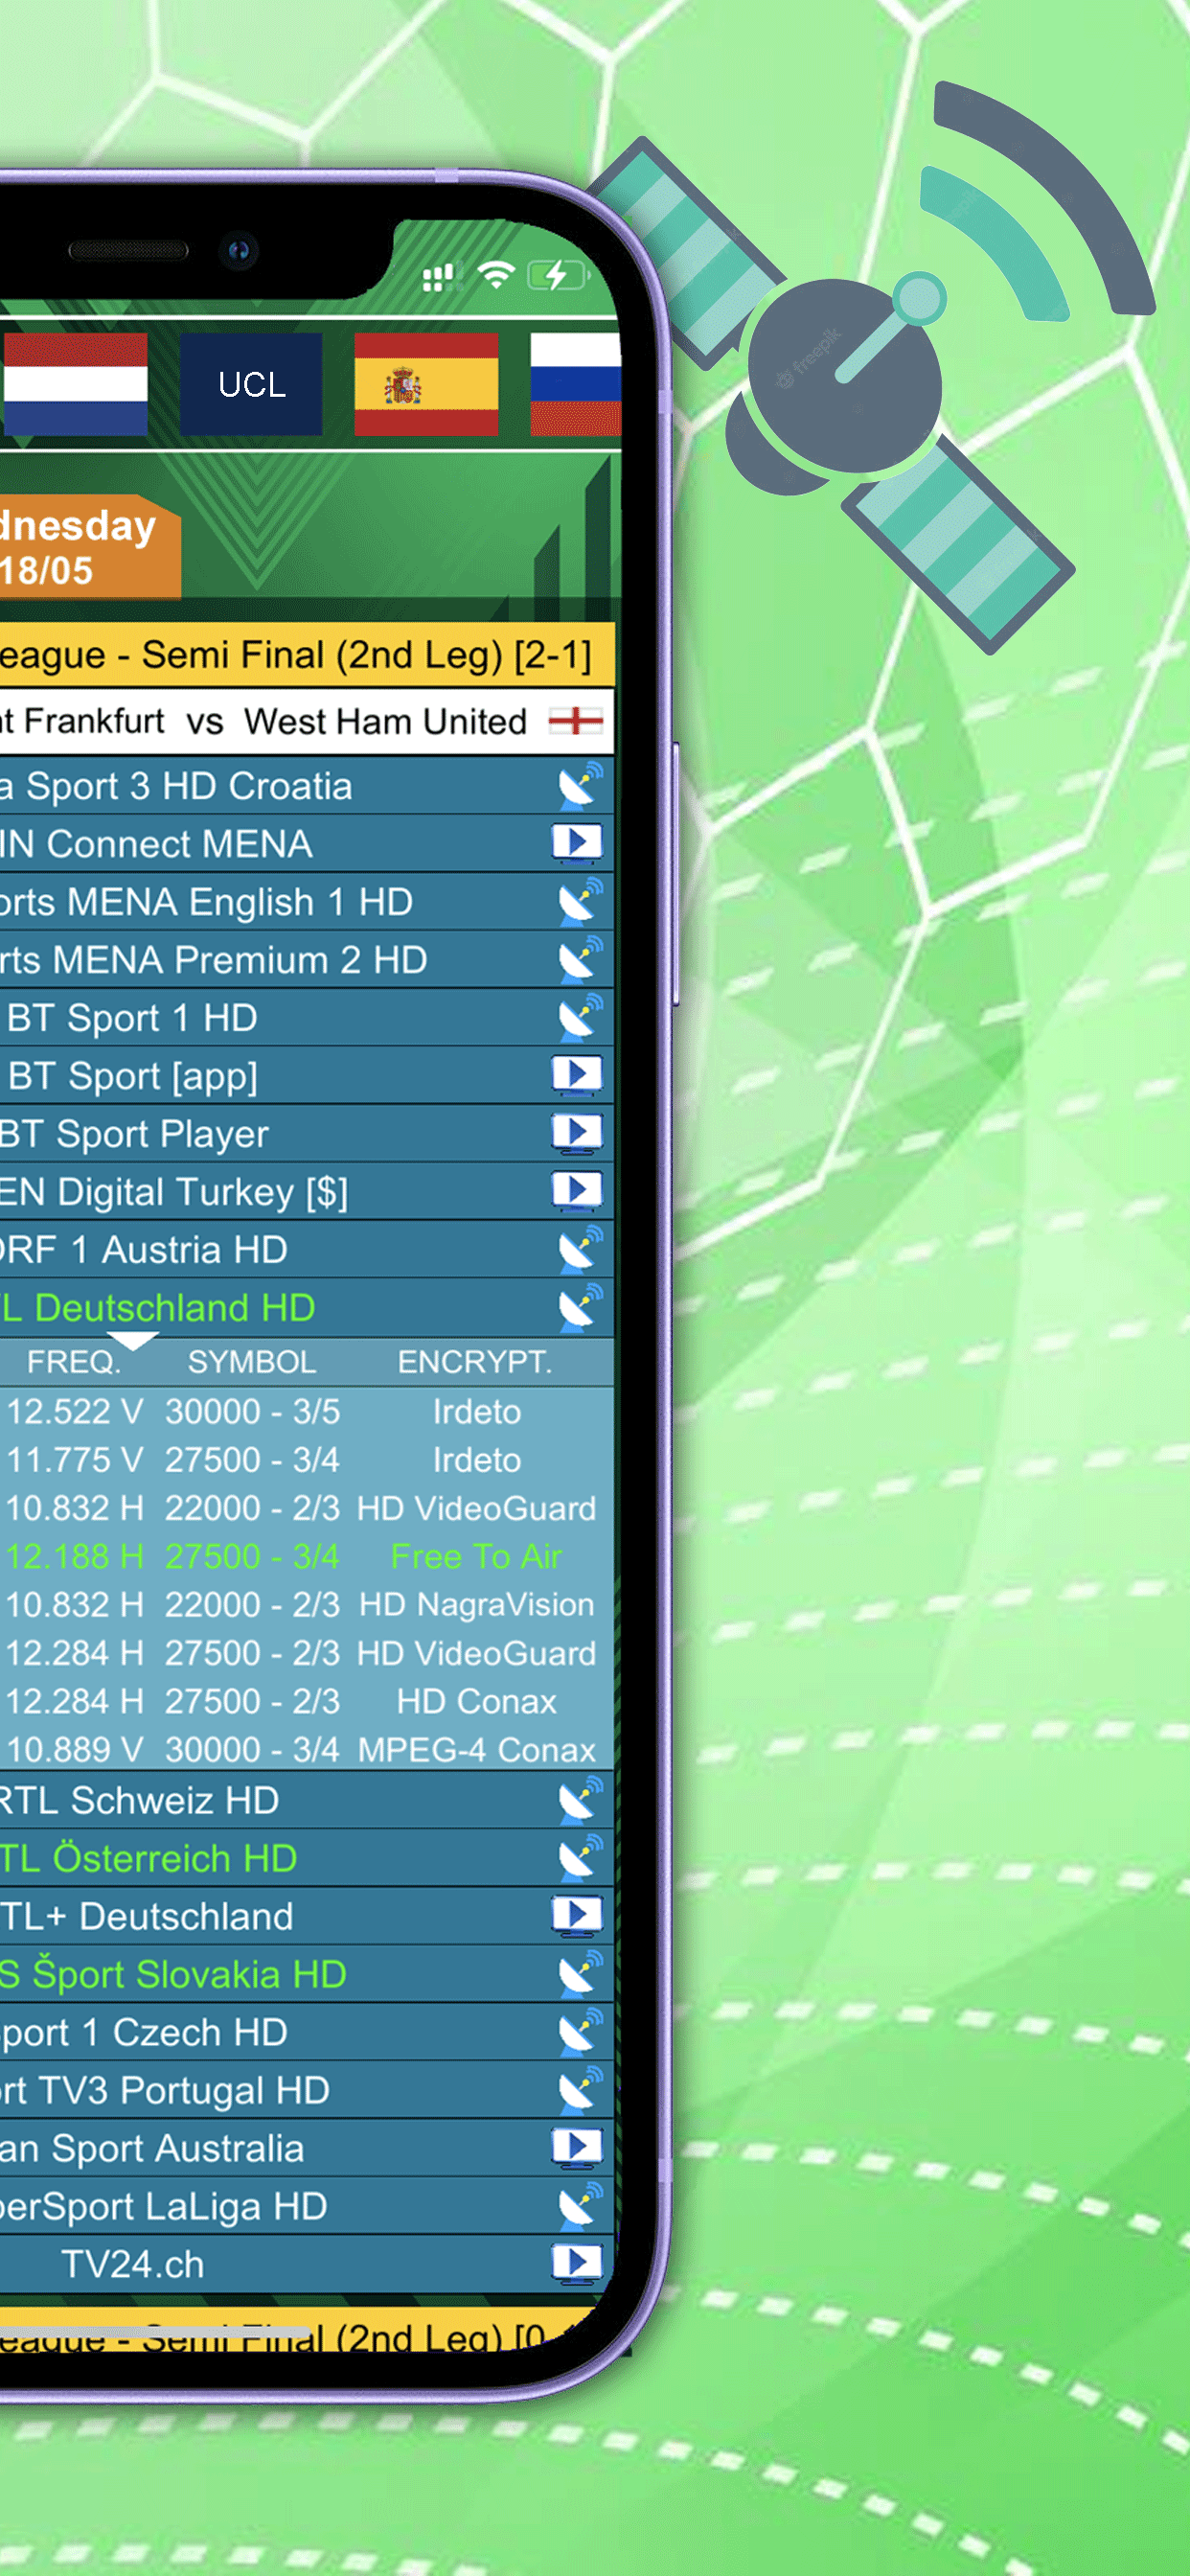This screenshot has height=2576, width=1190.
Task: Expand ORF 1 Austria HD channel row
Action: pyautogui.click(x=306, y=1250)
